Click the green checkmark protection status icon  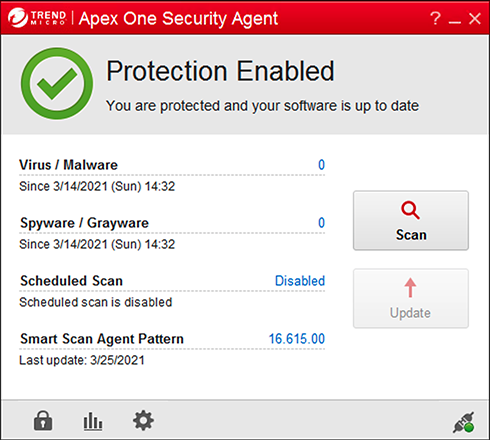coord(57,84)
